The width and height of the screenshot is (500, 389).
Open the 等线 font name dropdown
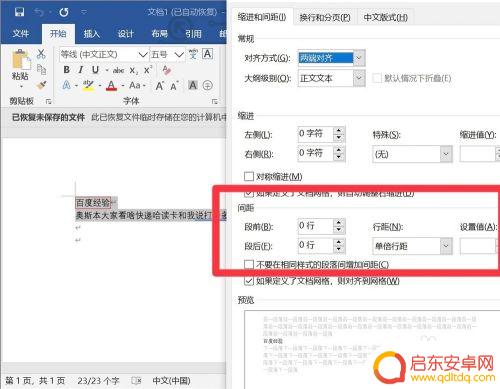point(143,54)
